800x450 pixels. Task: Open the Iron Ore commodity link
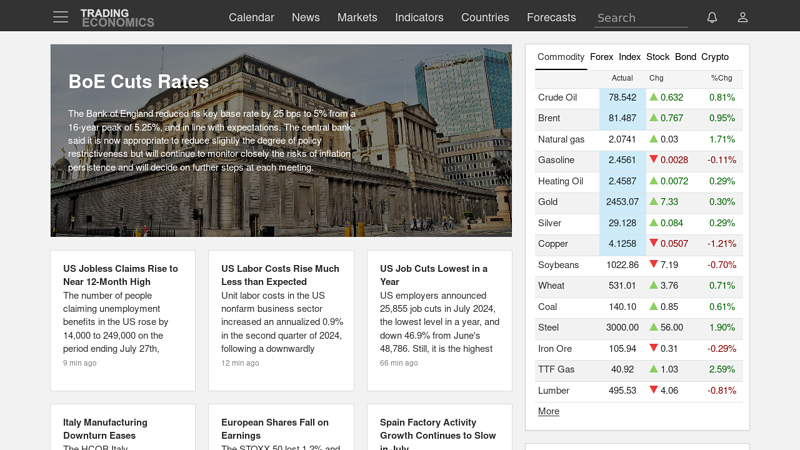tap(555, 348)
